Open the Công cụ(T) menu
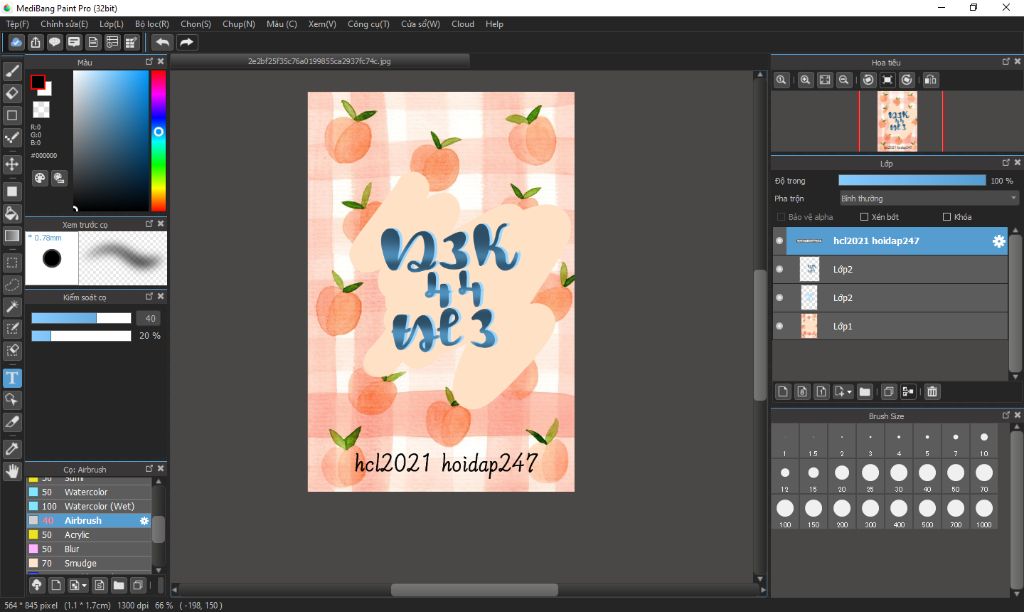 pyautogui.click(x=368, y=24)
